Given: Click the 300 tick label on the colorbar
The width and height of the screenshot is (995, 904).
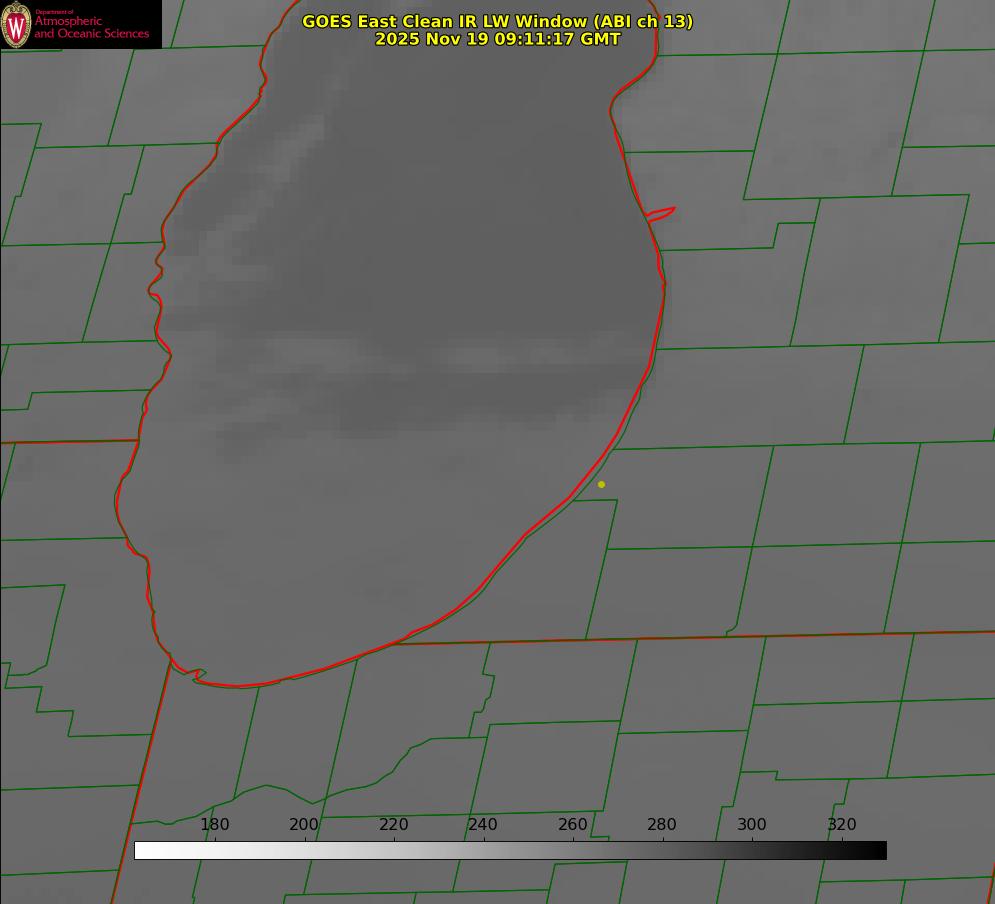Looking at the screenshot, I should click(x=752, y=824).
